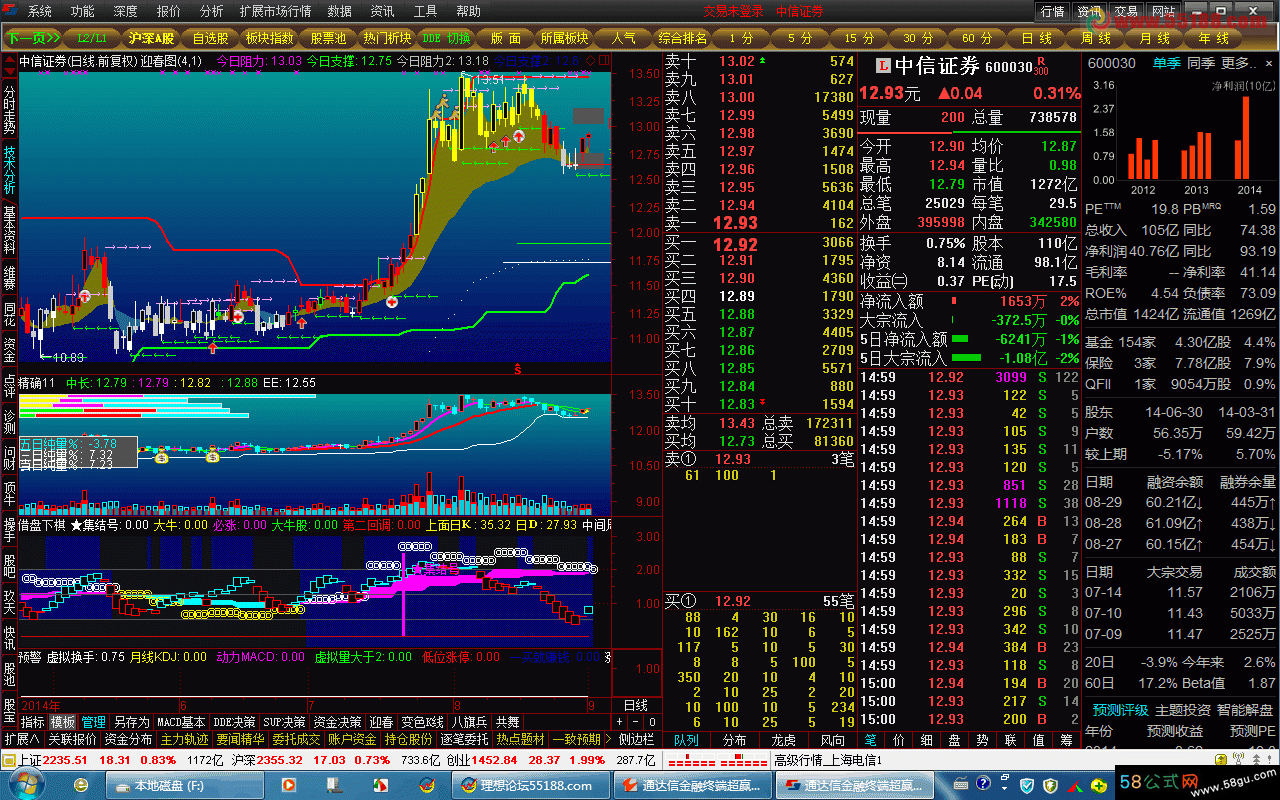Click the first money-bag marker in volume panel
1280x800 pixels.
(x=162, y=457)
